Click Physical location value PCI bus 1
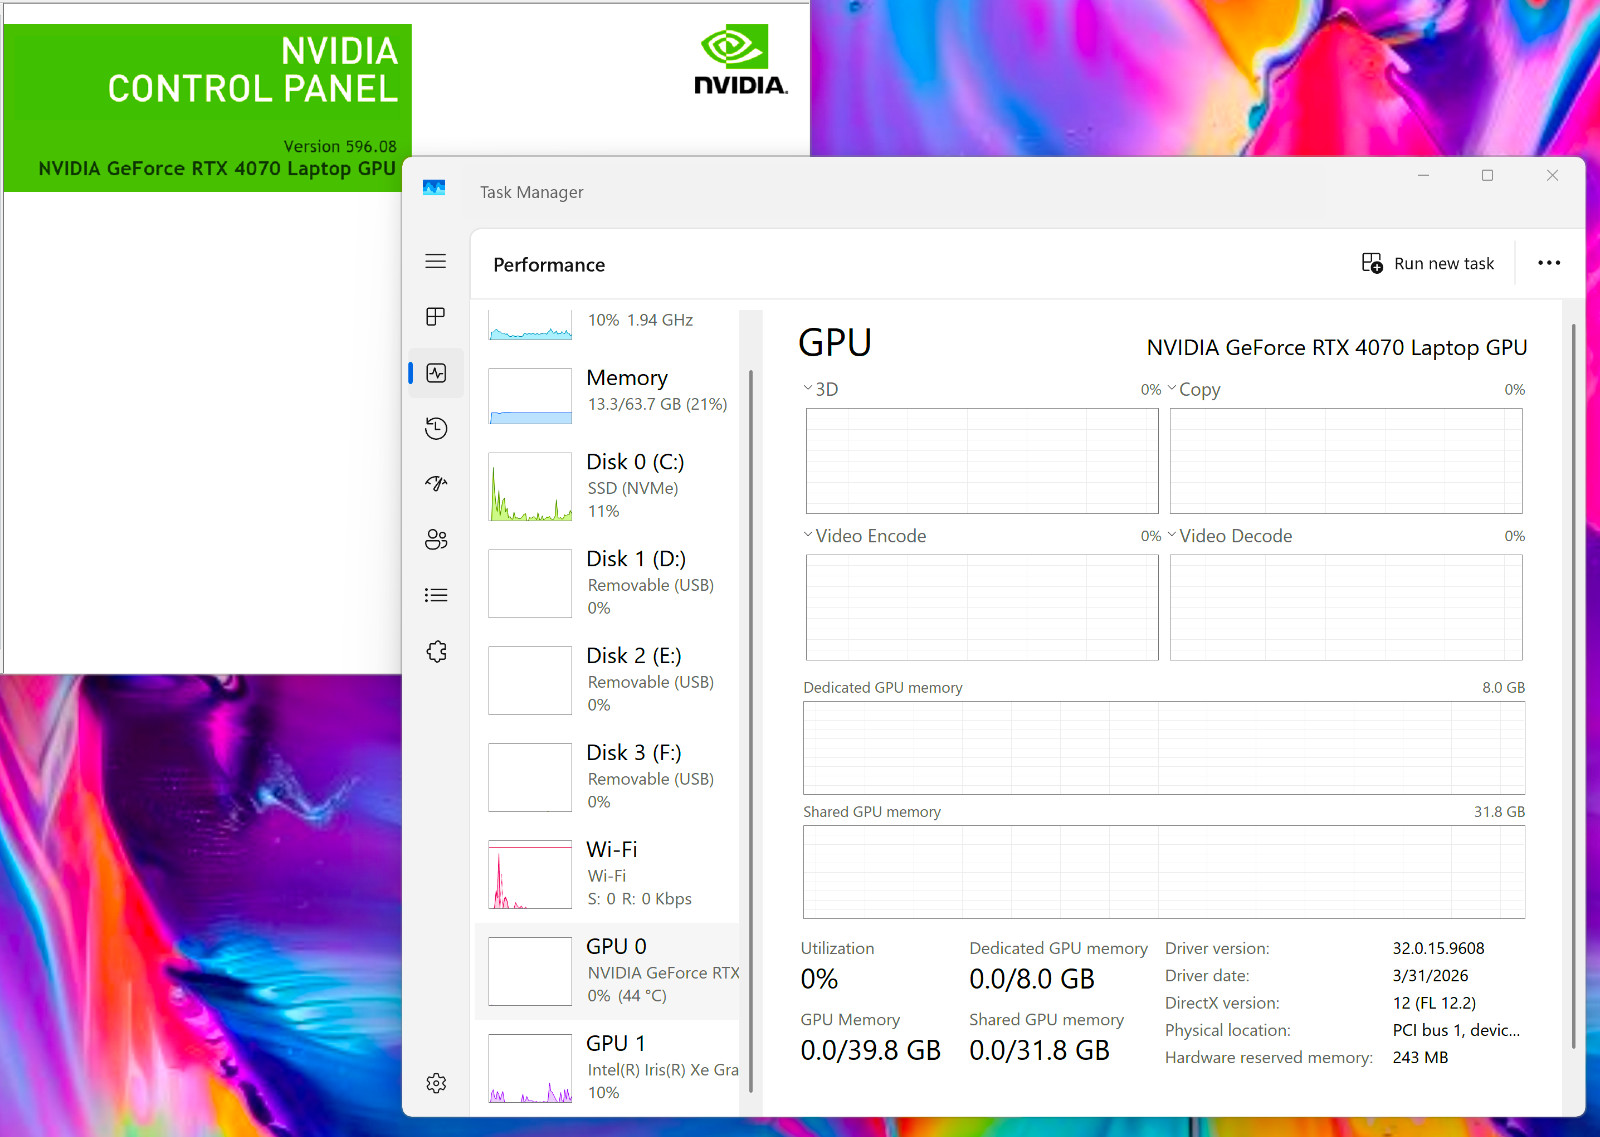The image size is (1600, 1137). click(x=1456, y=1030)
